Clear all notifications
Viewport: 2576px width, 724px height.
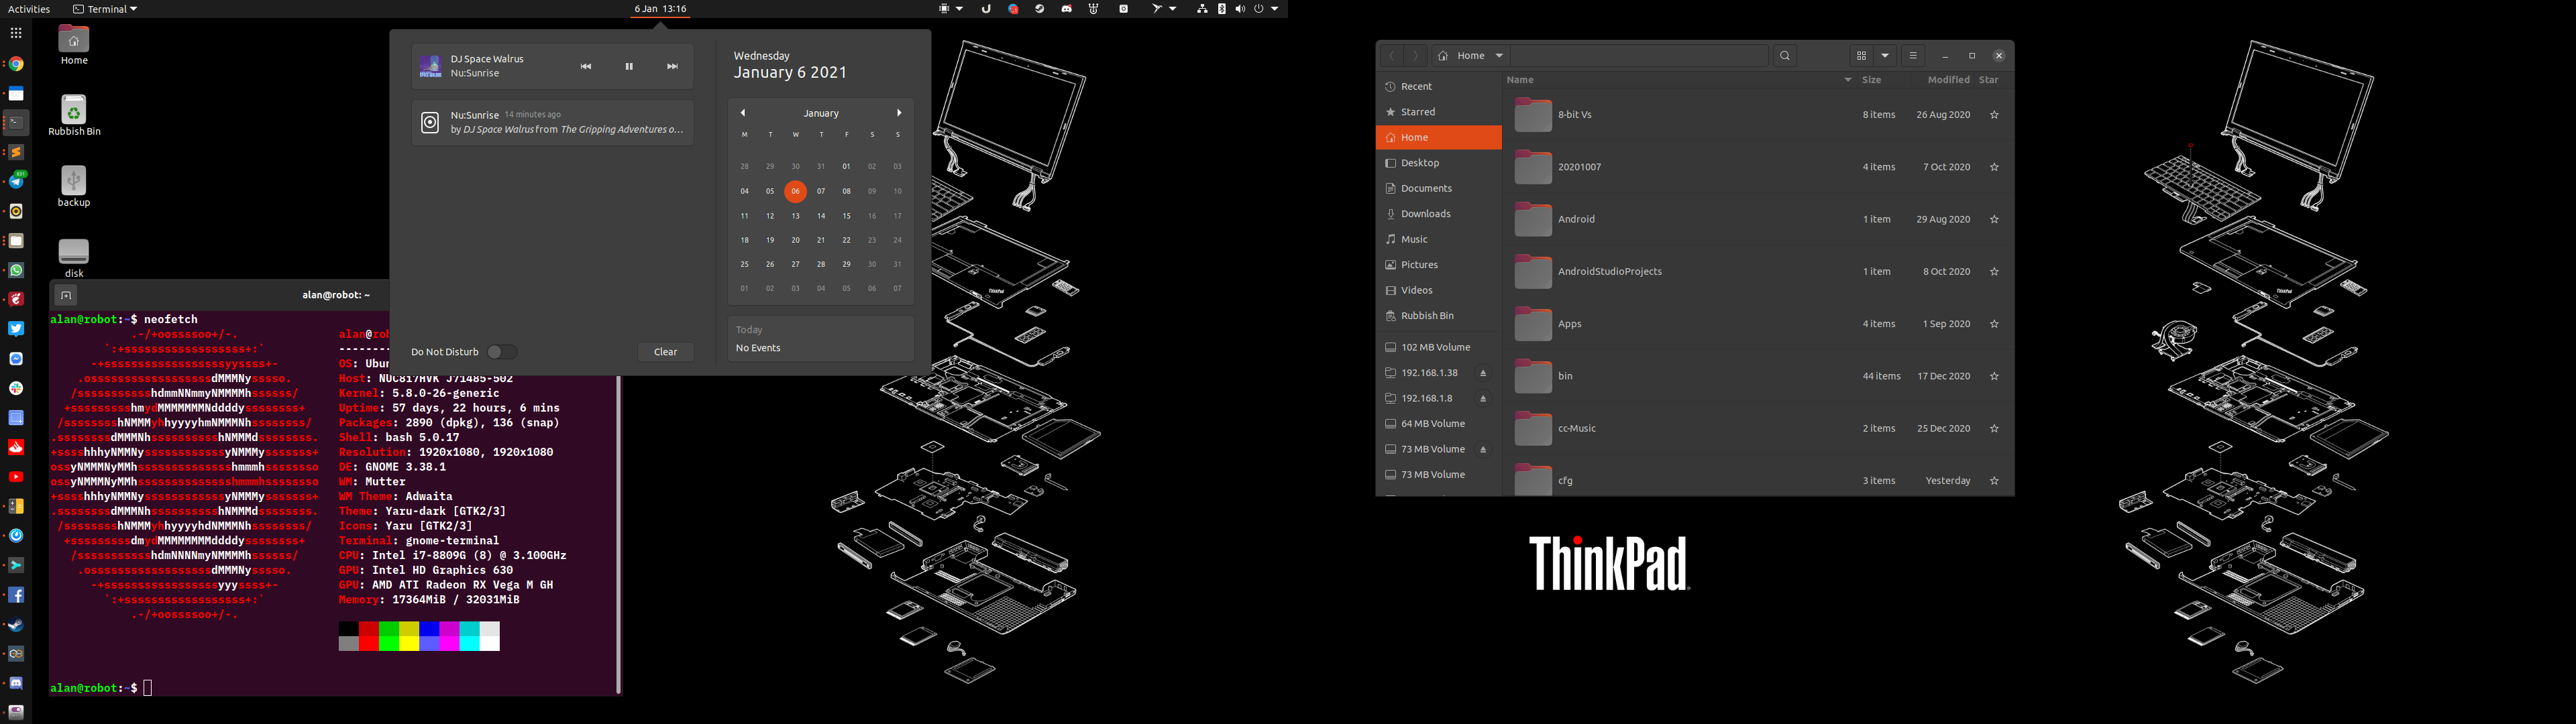[666, 352]
